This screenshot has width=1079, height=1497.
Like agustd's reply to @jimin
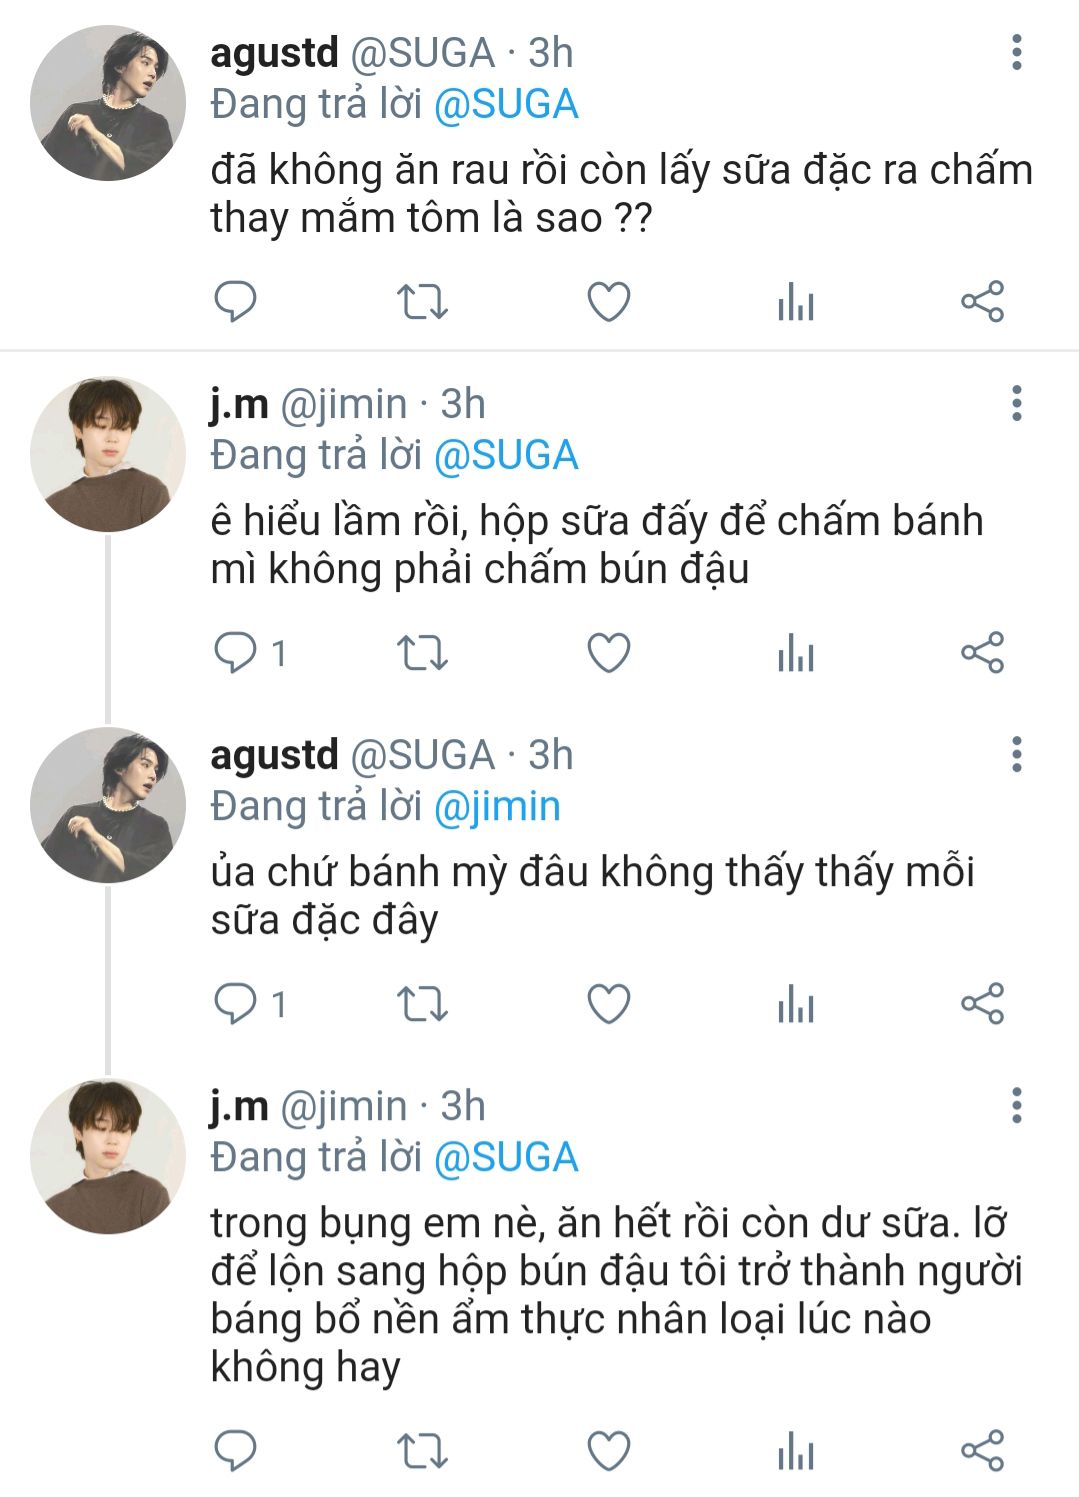click(608, 1003)
